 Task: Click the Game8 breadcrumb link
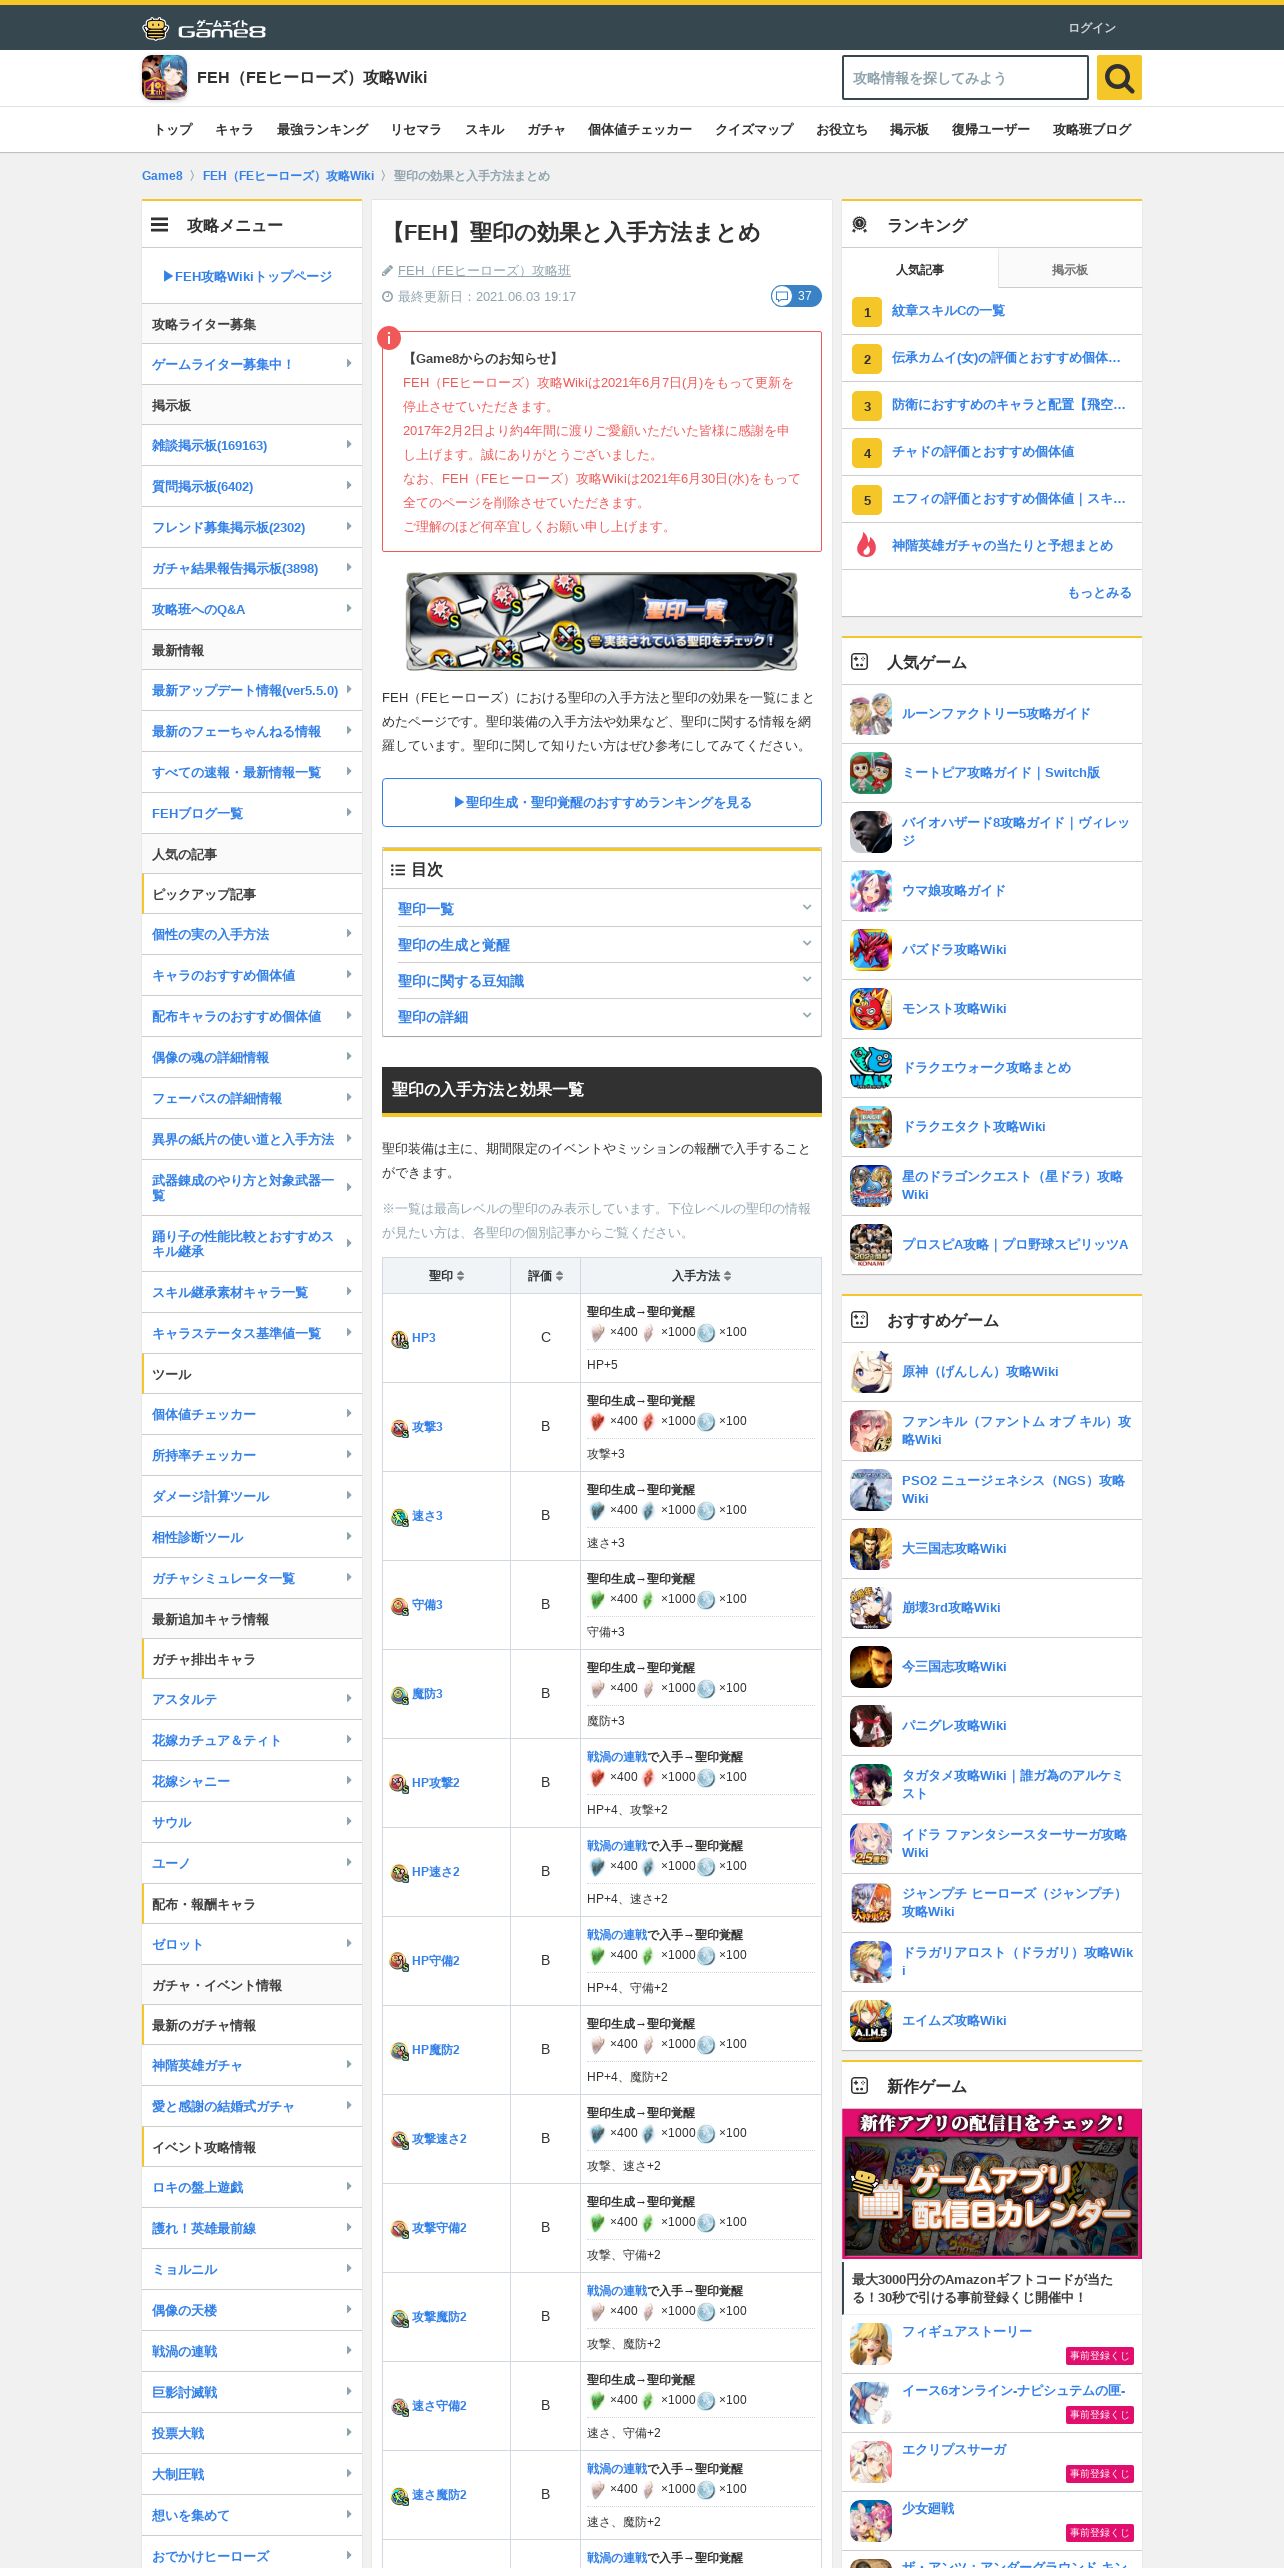click(162, 175)
